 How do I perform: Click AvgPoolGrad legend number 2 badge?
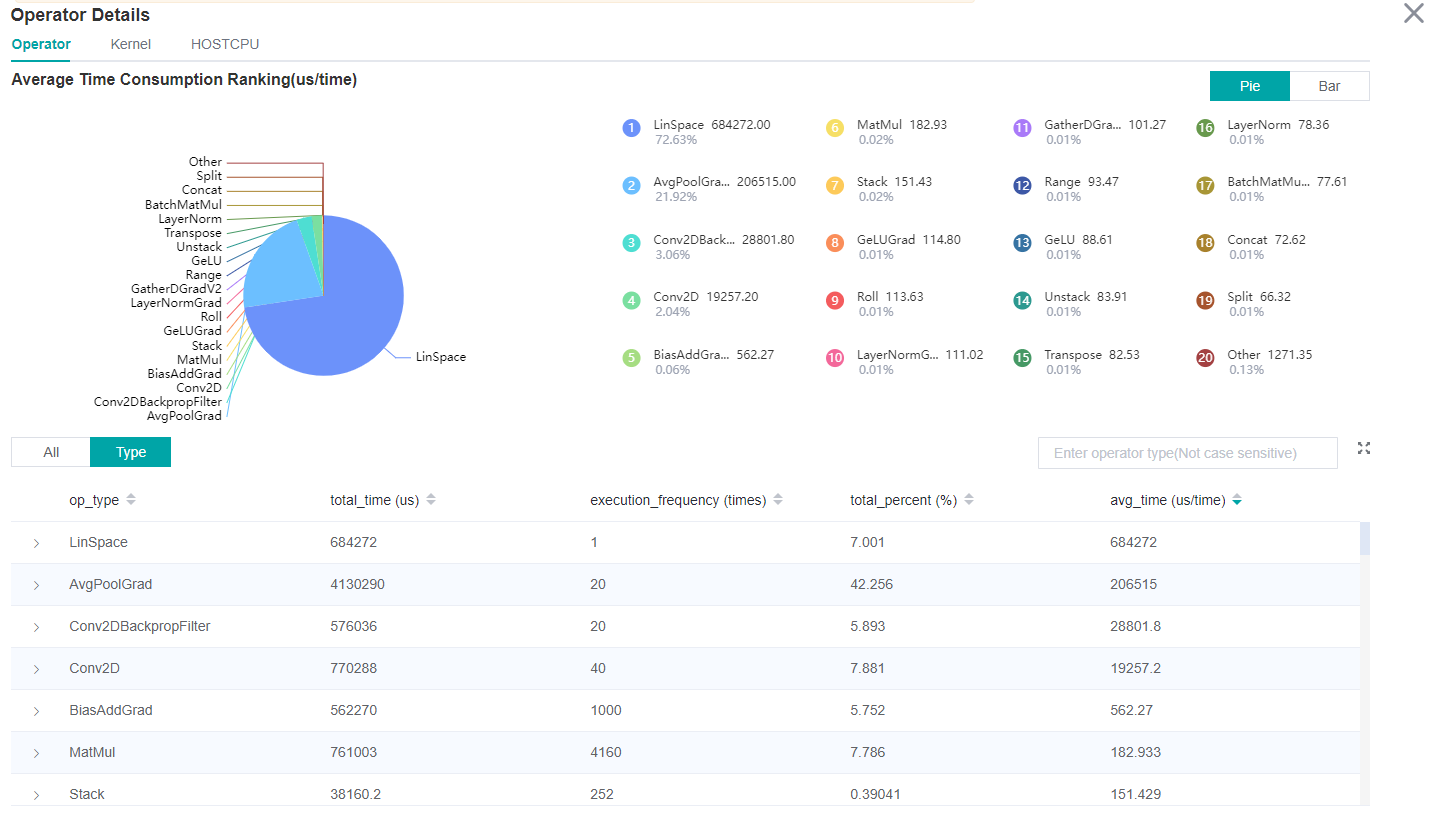tap(631, 185)
